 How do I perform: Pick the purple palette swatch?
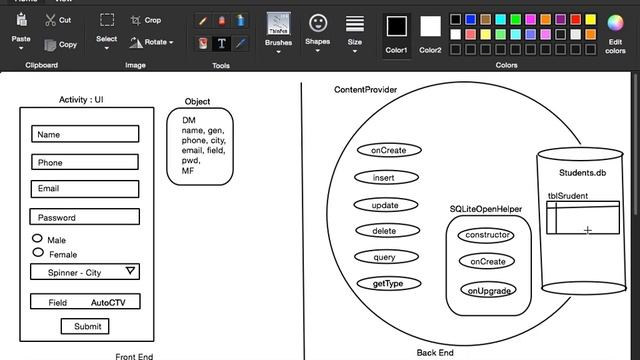(x=560, y=19)
